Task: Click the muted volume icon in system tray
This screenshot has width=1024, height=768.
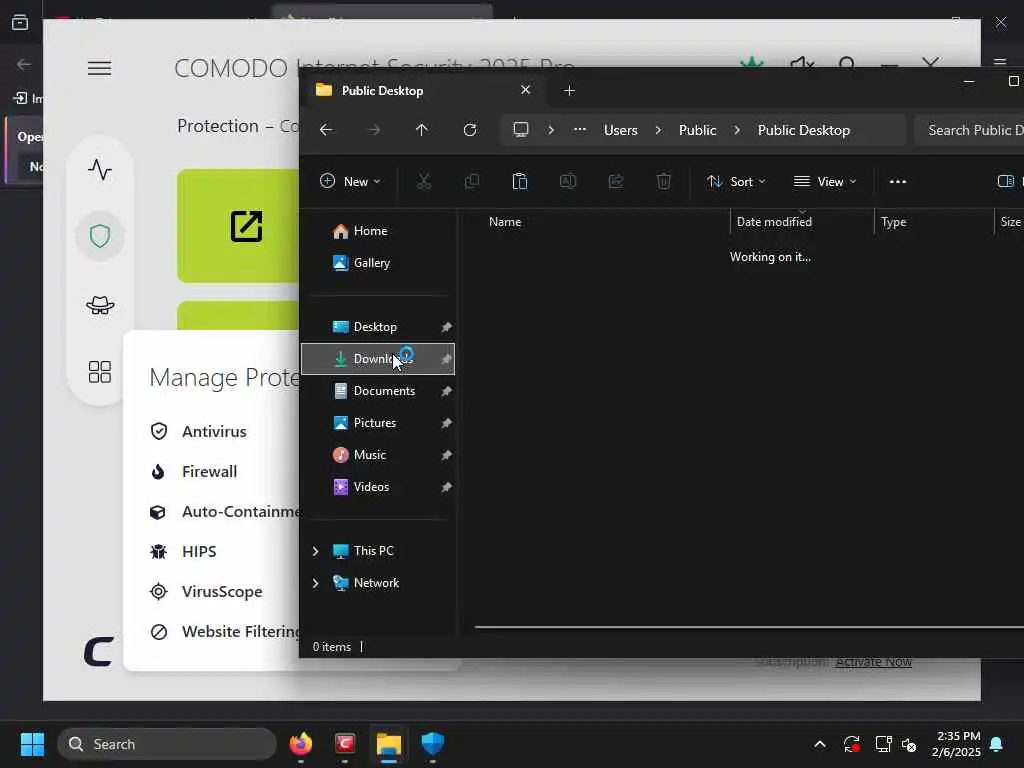Action: click(908, 744)
